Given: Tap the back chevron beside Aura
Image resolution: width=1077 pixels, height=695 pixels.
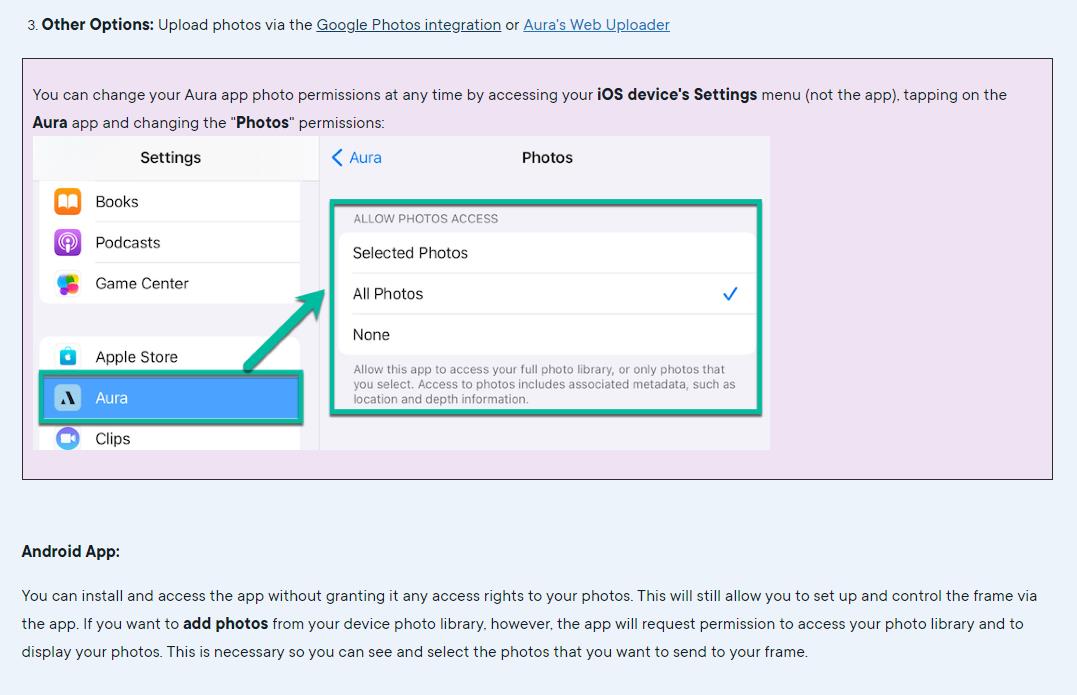Looking at the screenshot, I should click(x=338, y=158).
